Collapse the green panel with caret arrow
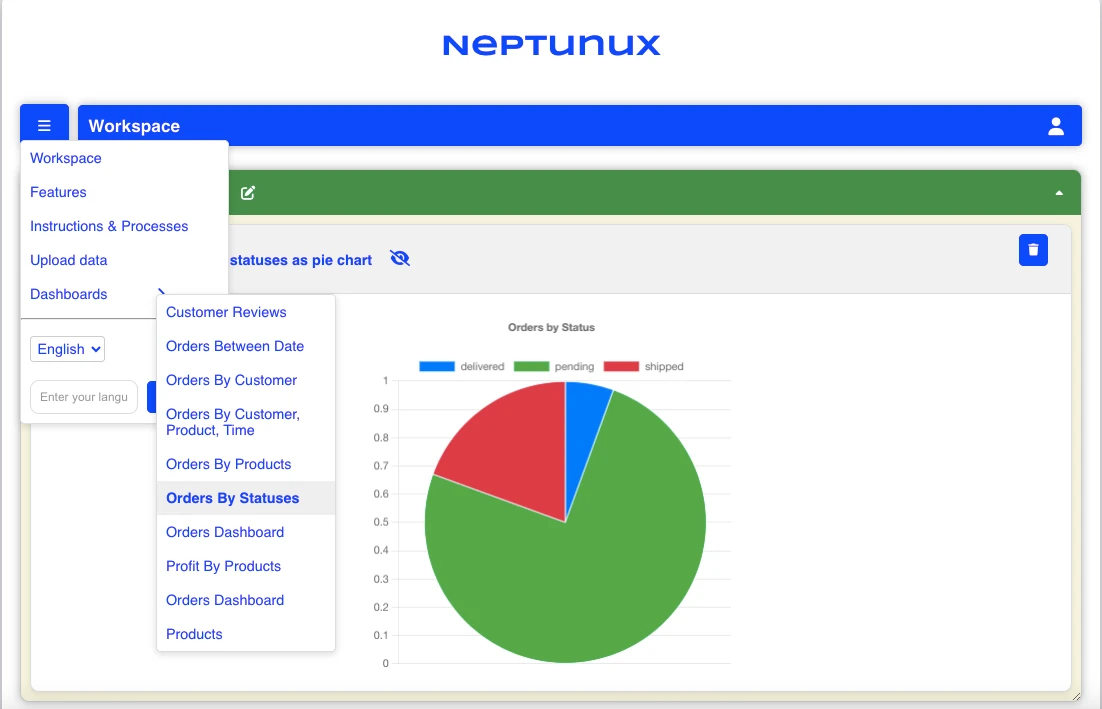Viewport: 1102px width, 709px height. coord(1059,193)
